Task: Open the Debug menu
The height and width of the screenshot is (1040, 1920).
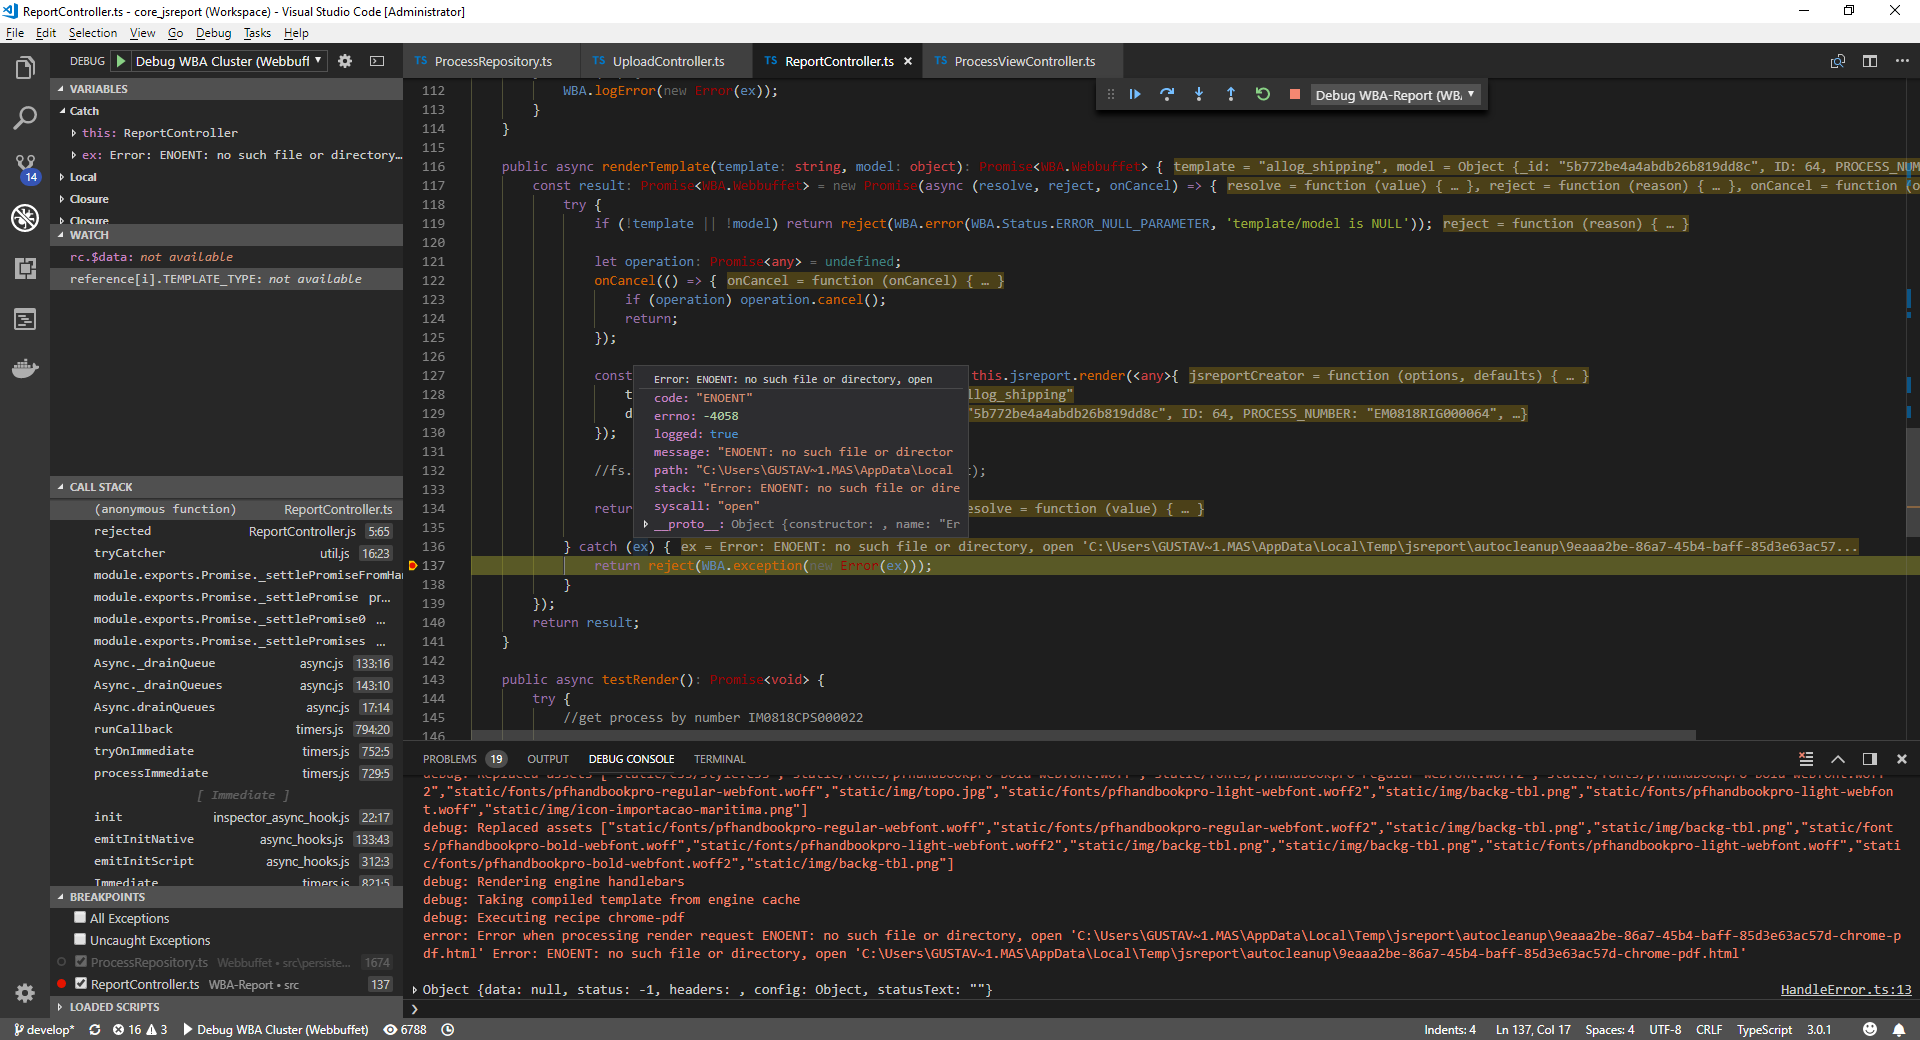Action: click(x=213, y=32)
